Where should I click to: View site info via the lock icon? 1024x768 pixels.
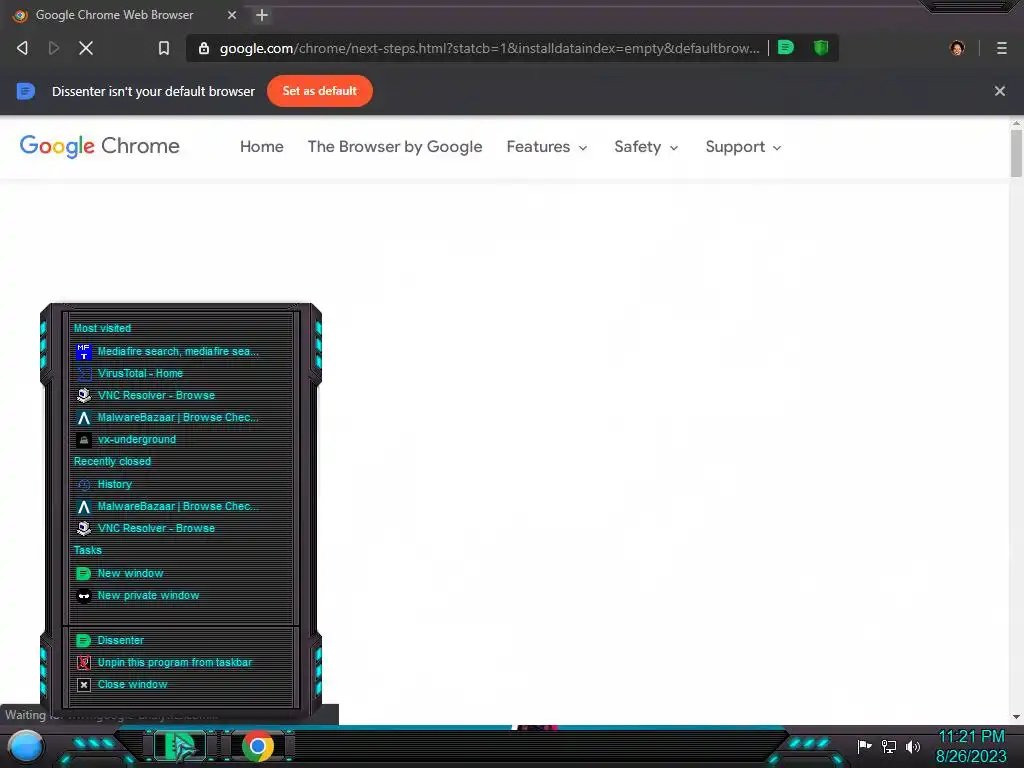click(x=204, y=48)
